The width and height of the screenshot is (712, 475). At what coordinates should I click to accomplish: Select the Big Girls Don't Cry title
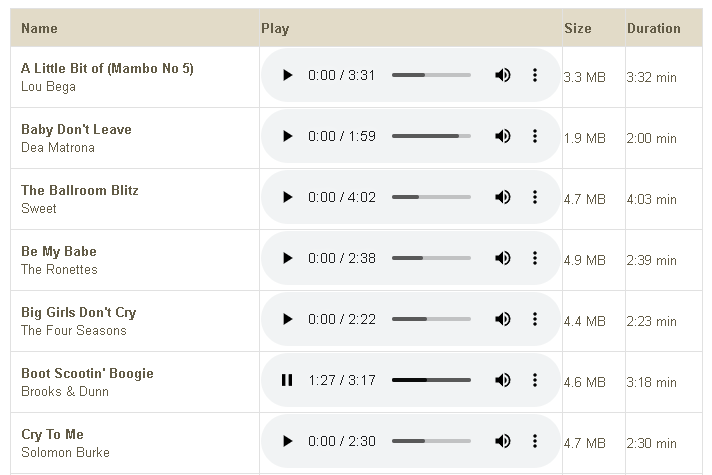(79, 312)
